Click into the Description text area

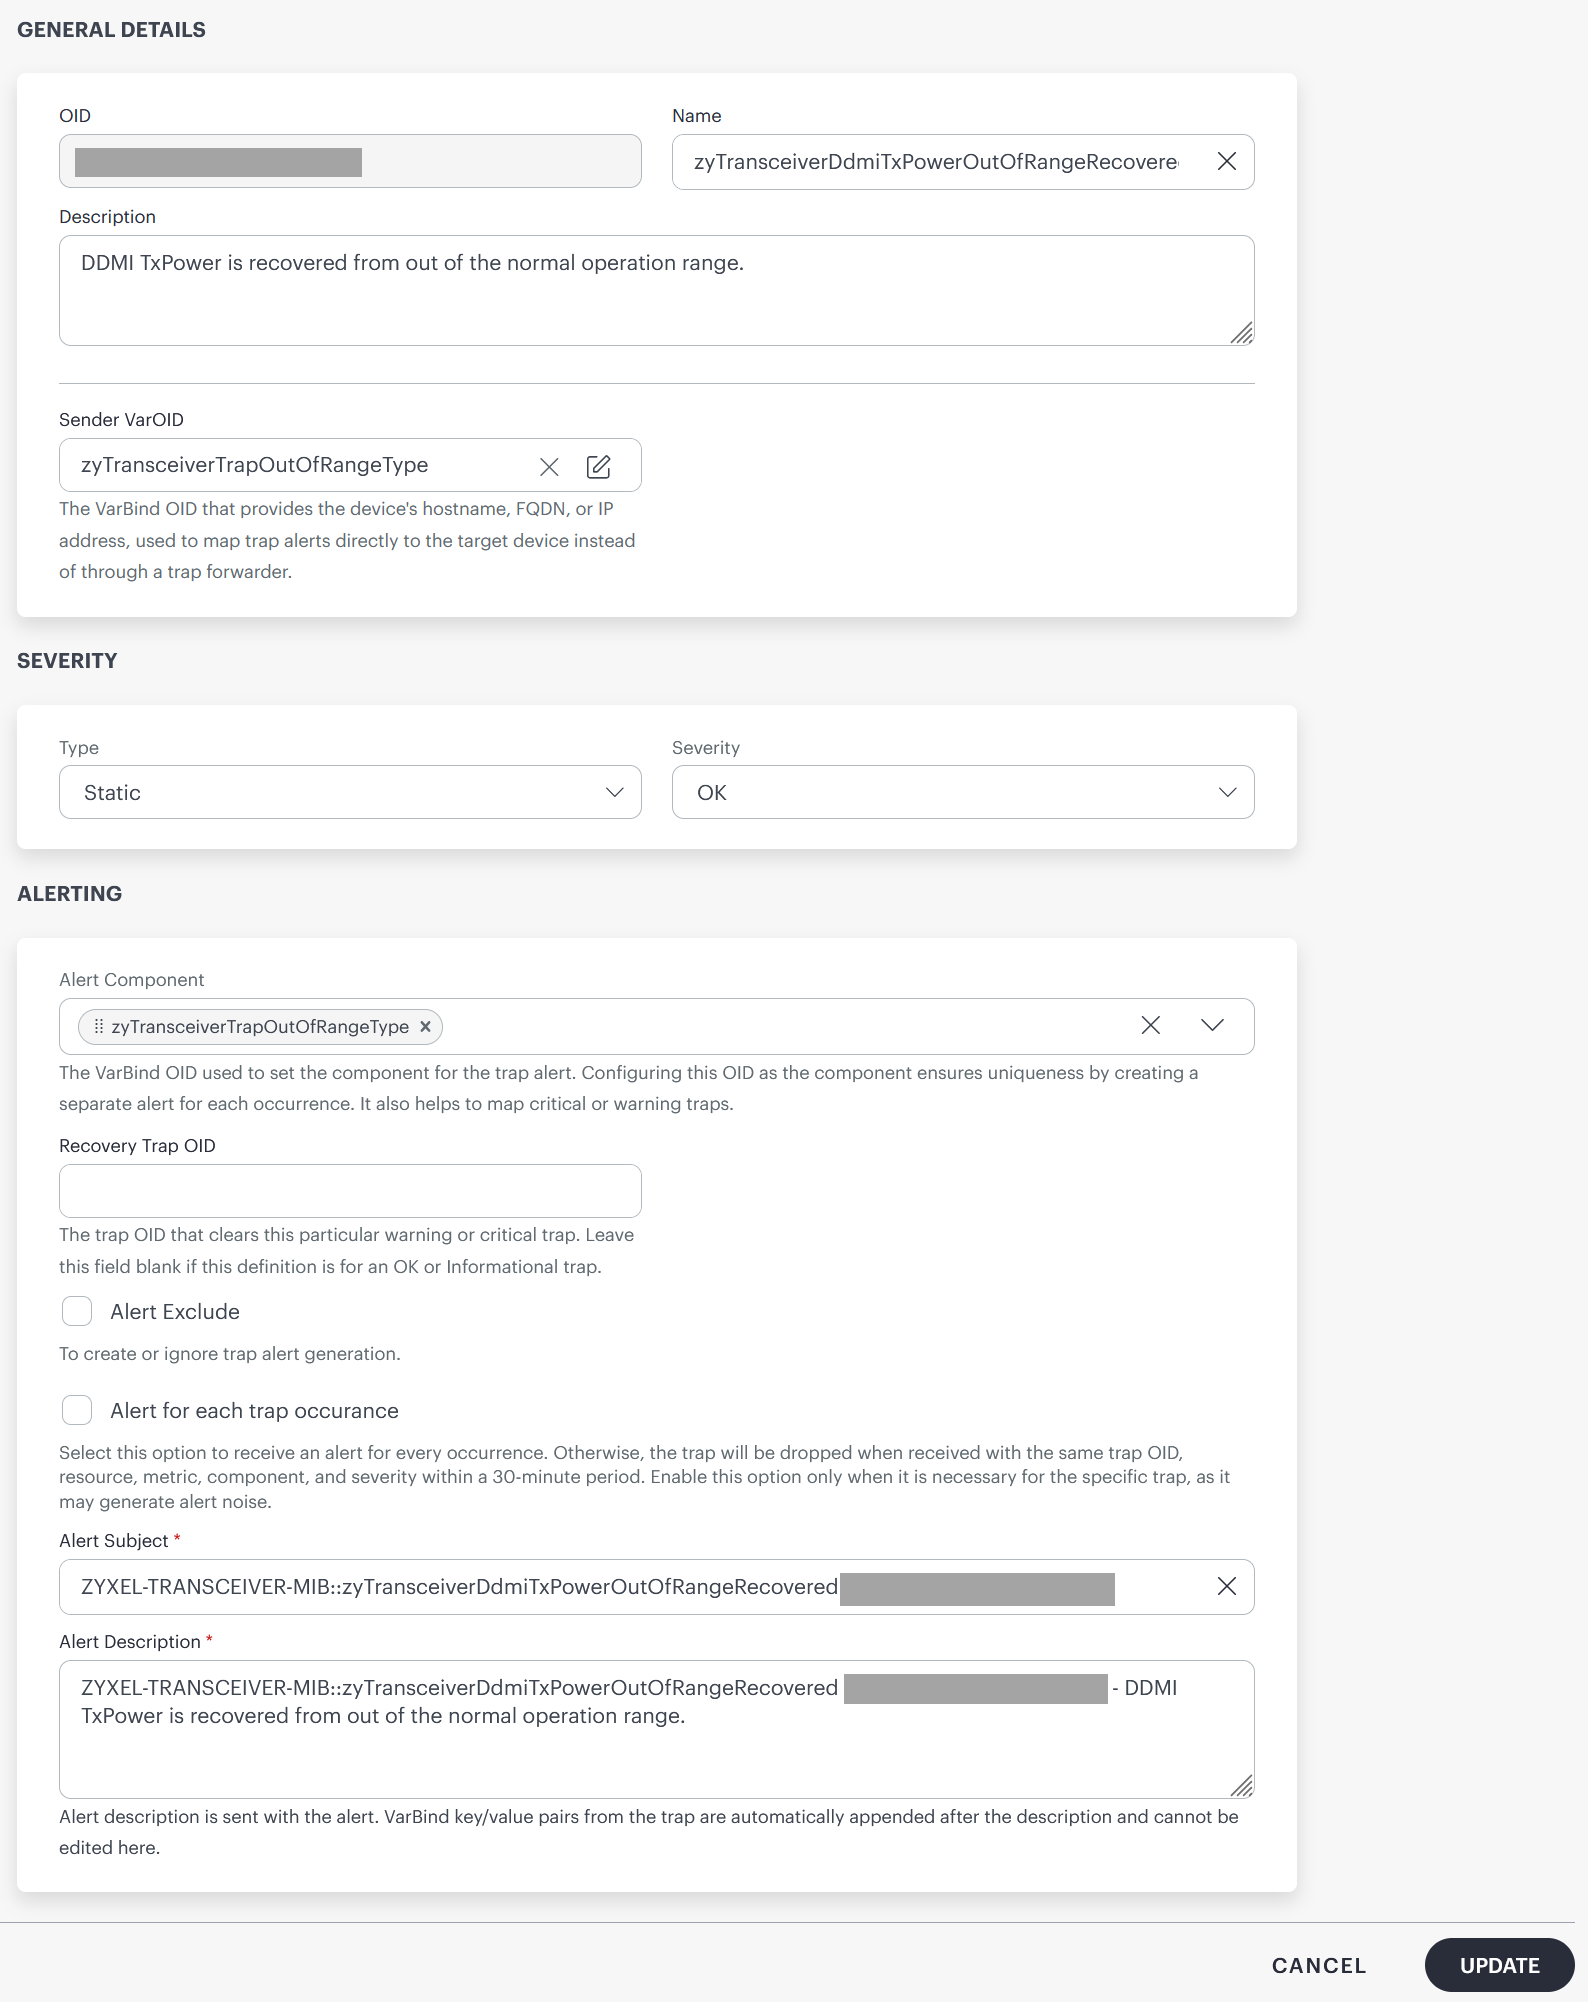click(x=656, y=300)
